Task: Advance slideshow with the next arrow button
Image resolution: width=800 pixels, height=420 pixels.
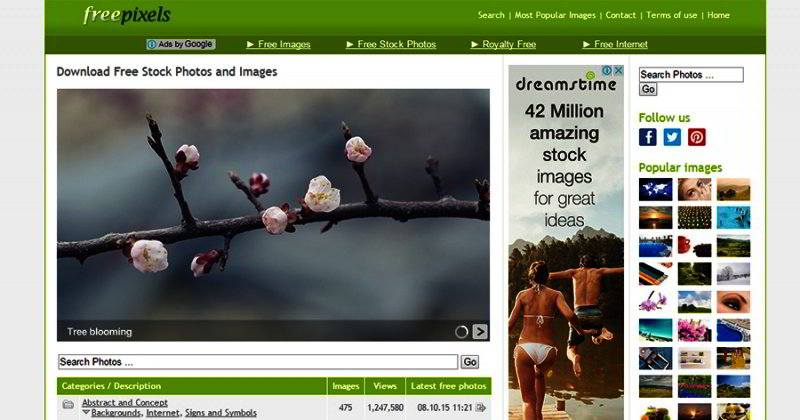Action: tap(480, 332)
